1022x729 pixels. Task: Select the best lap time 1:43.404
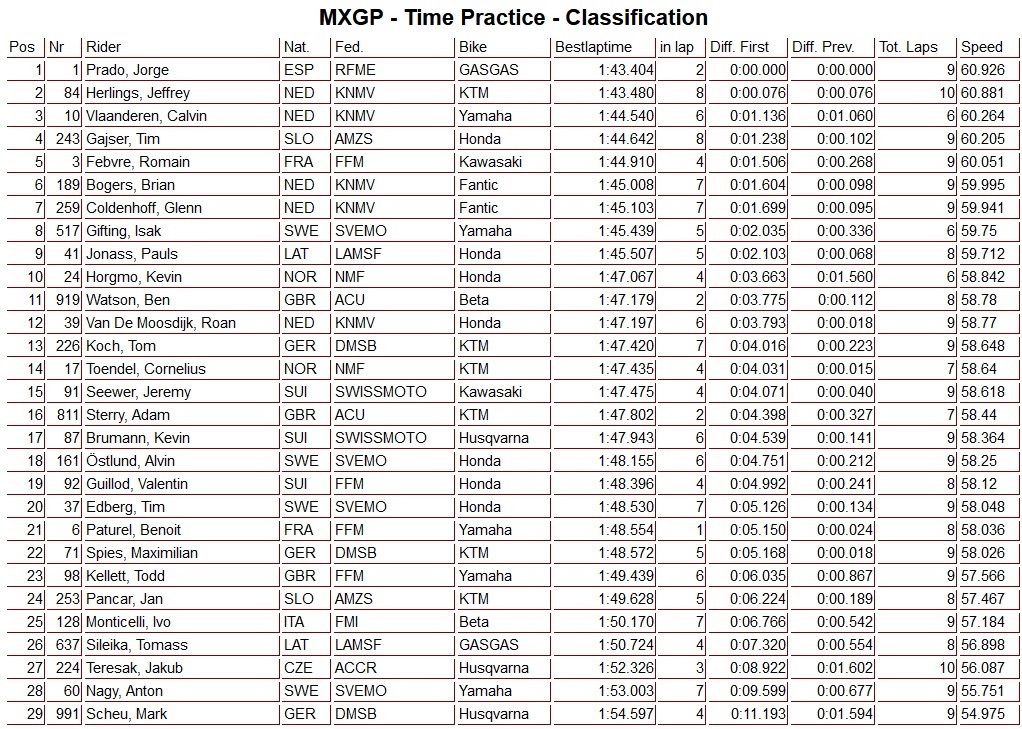pos(626,70)
